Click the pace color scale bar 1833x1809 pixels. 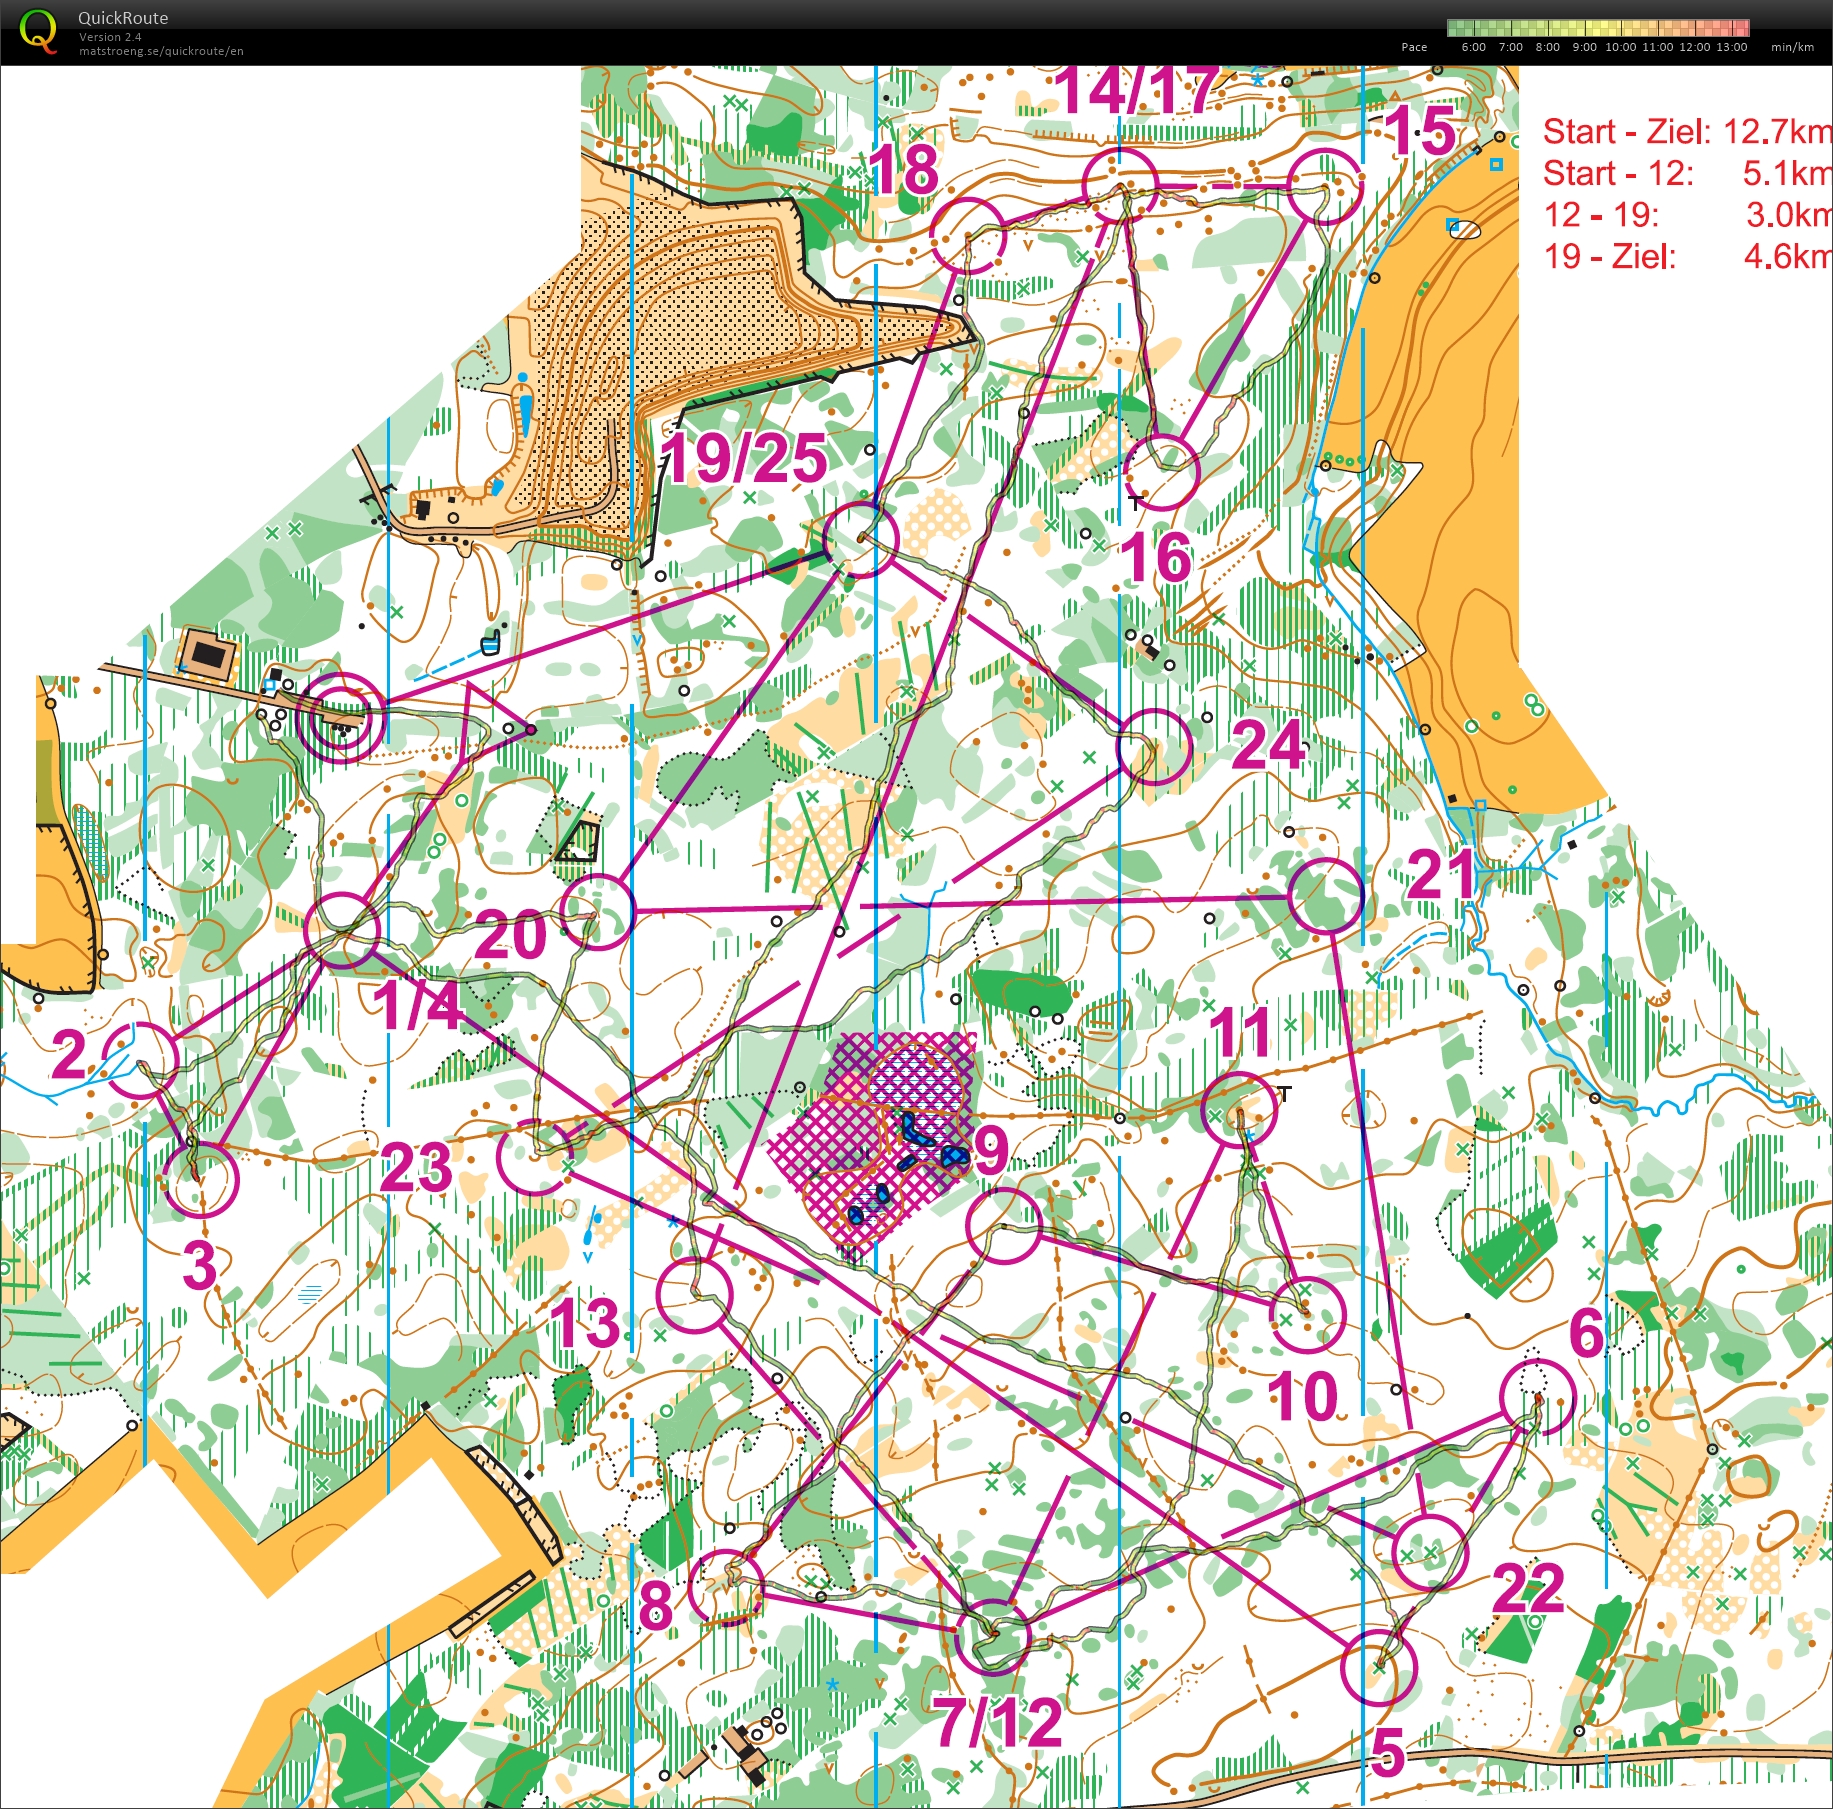1597,28
